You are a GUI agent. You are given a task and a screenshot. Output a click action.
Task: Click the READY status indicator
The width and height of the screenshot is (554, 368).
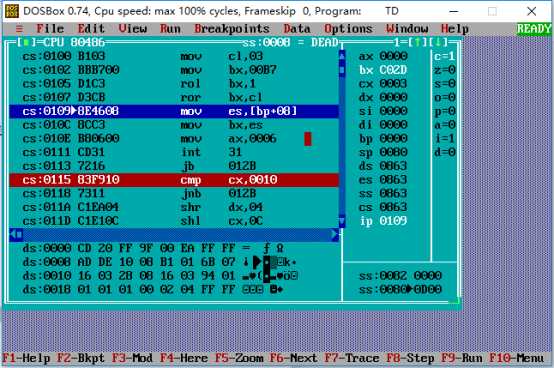coord(534,29)
